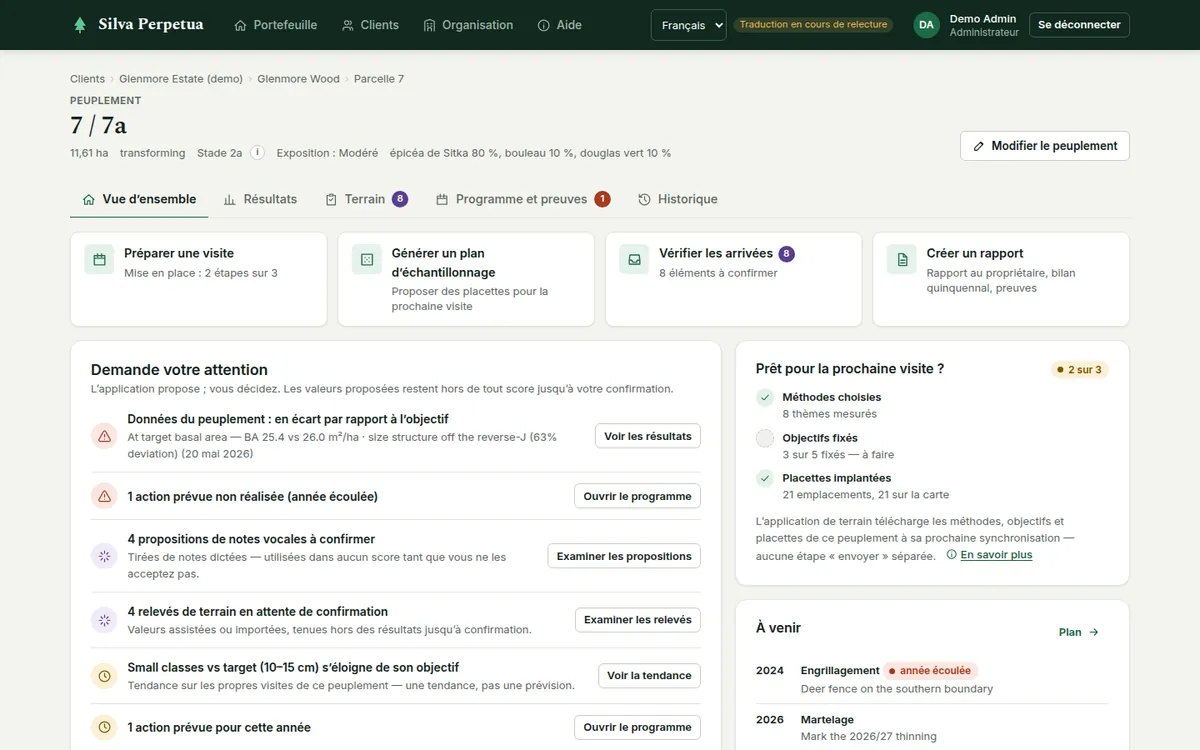Click the 3 sur 5 fixés — à faire text
This screenshot has height=750, width=1200.
pos(838,454)
